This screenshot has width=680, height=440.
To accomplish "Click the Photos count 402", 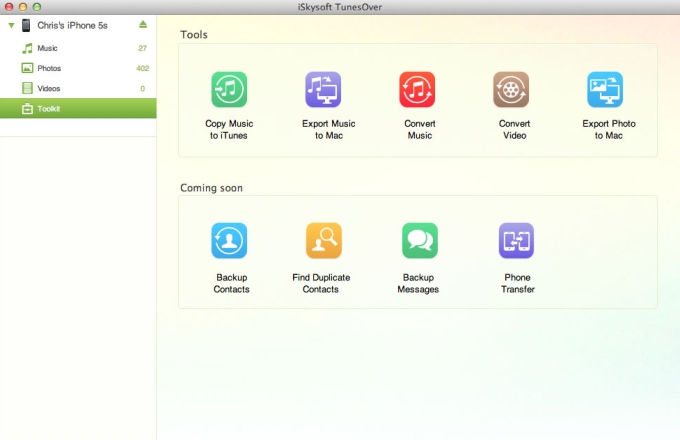I will coord(142,68).
